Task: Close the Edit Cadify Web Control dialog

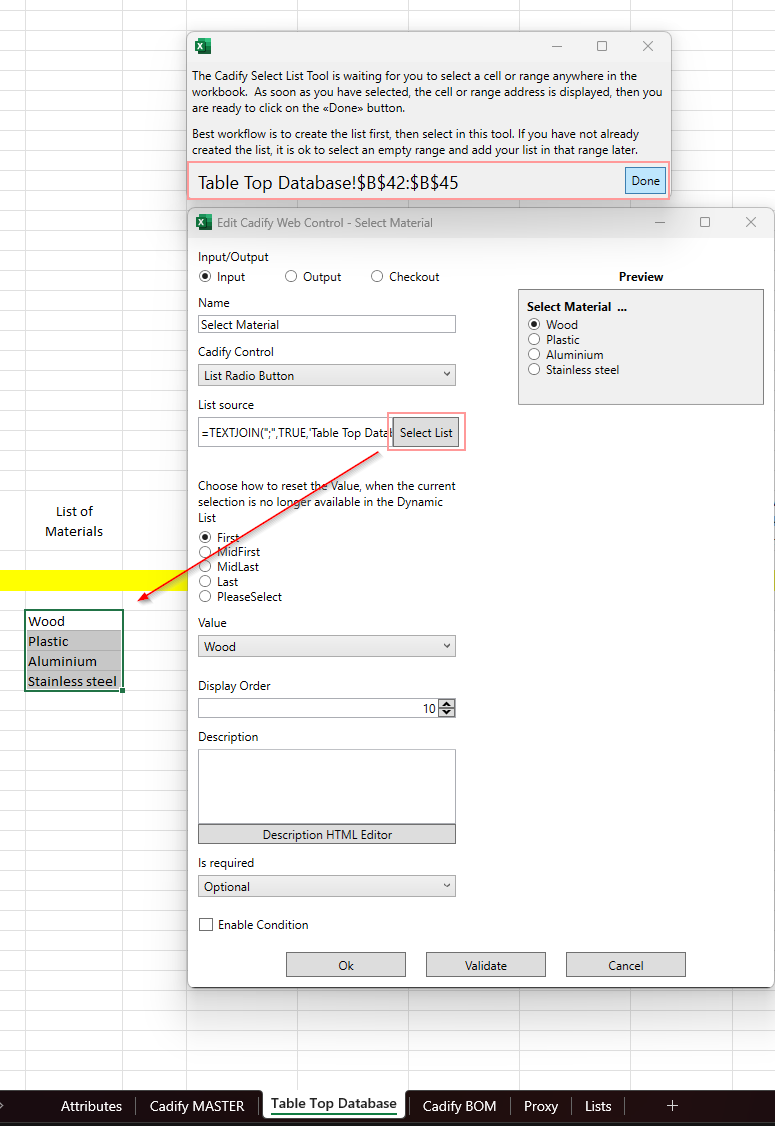Action: (x=751, y=223)
